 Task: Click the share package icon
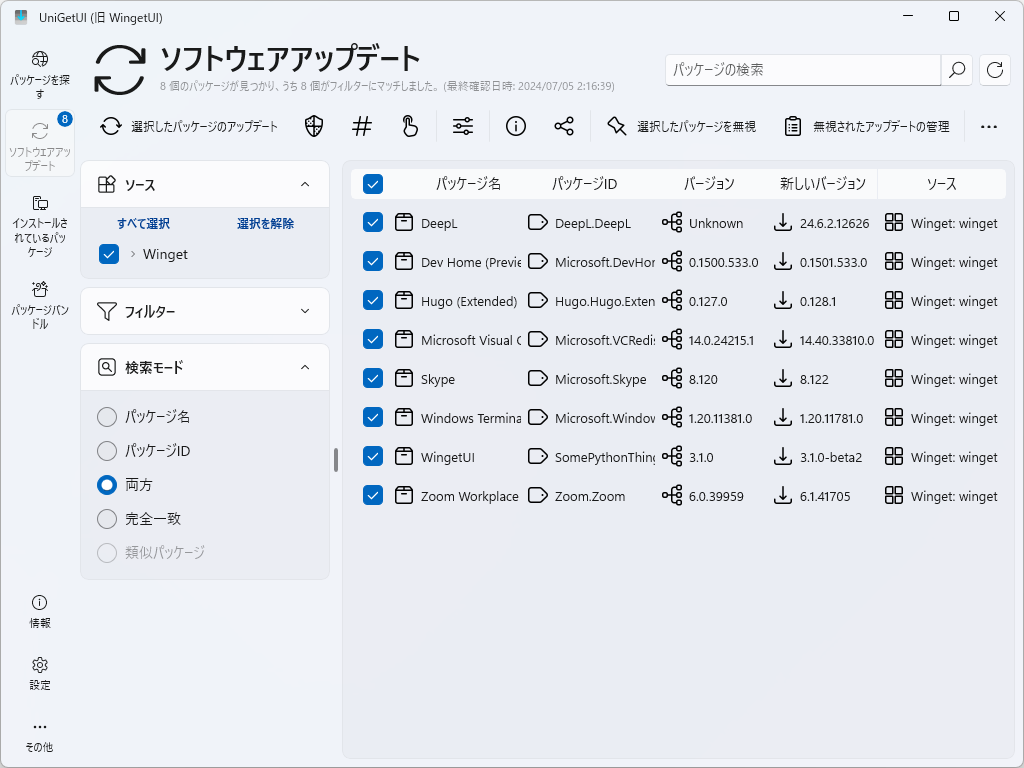(x=563, y=127)
